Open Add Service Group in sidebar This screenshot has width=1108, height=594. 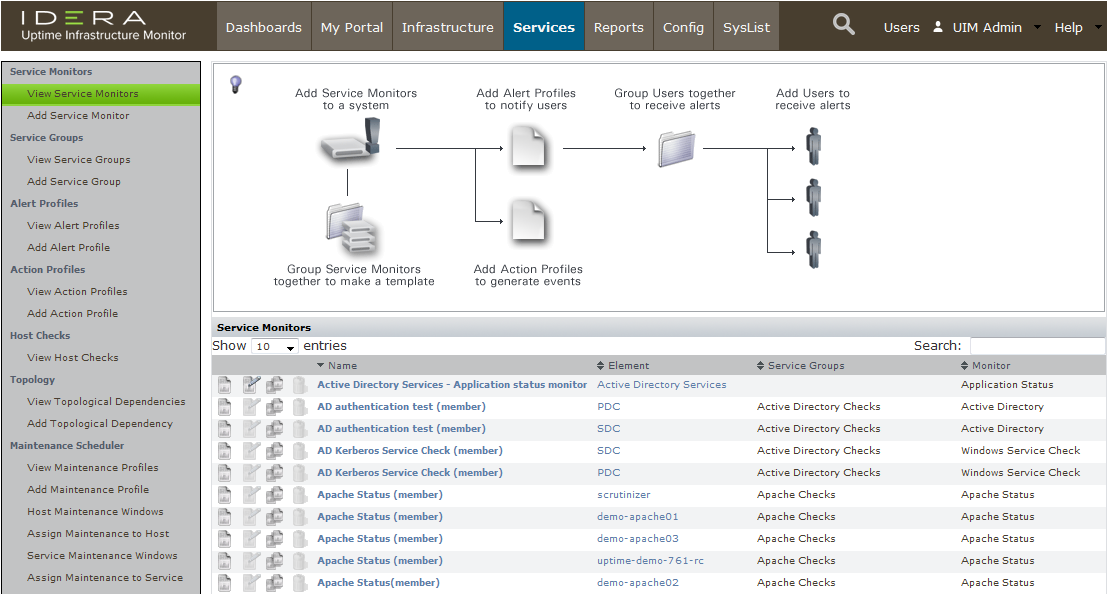pos(73,182)
